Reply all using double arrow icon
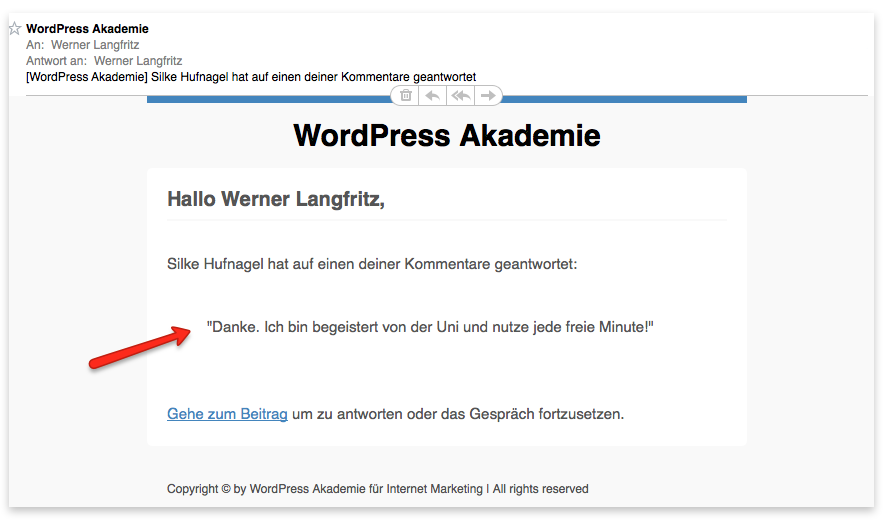The image size is (883, 521). coord(461,96)
